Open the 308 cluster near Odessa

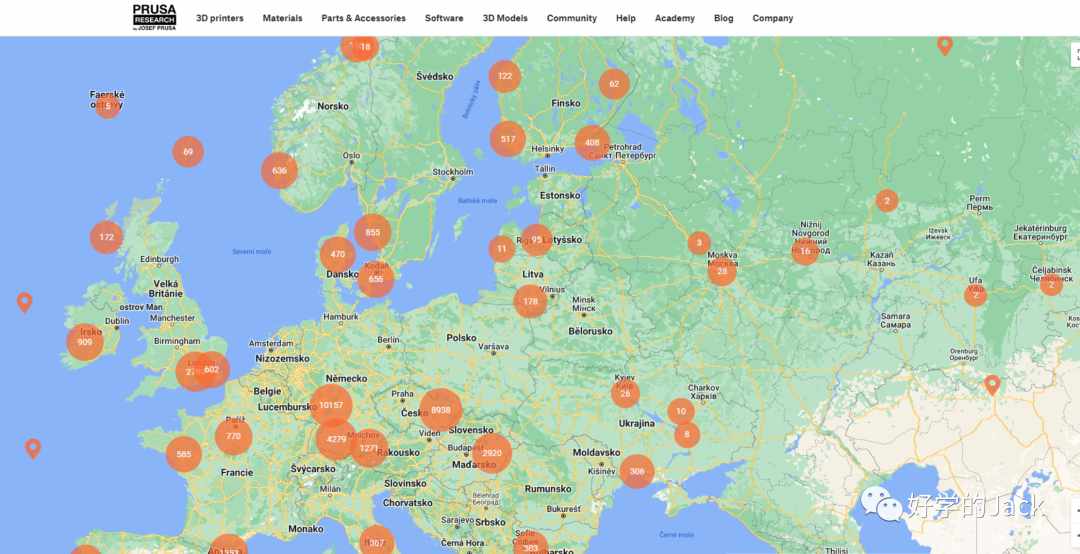(x=636, y=471)
